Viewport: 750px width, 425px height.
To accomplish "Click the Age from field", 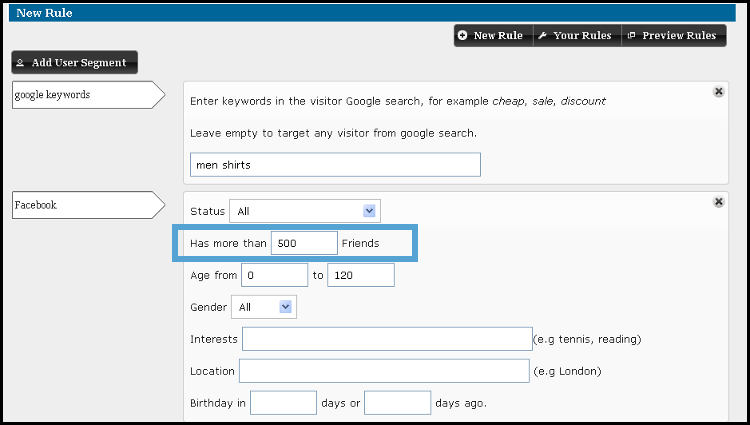I will (275, 275).
